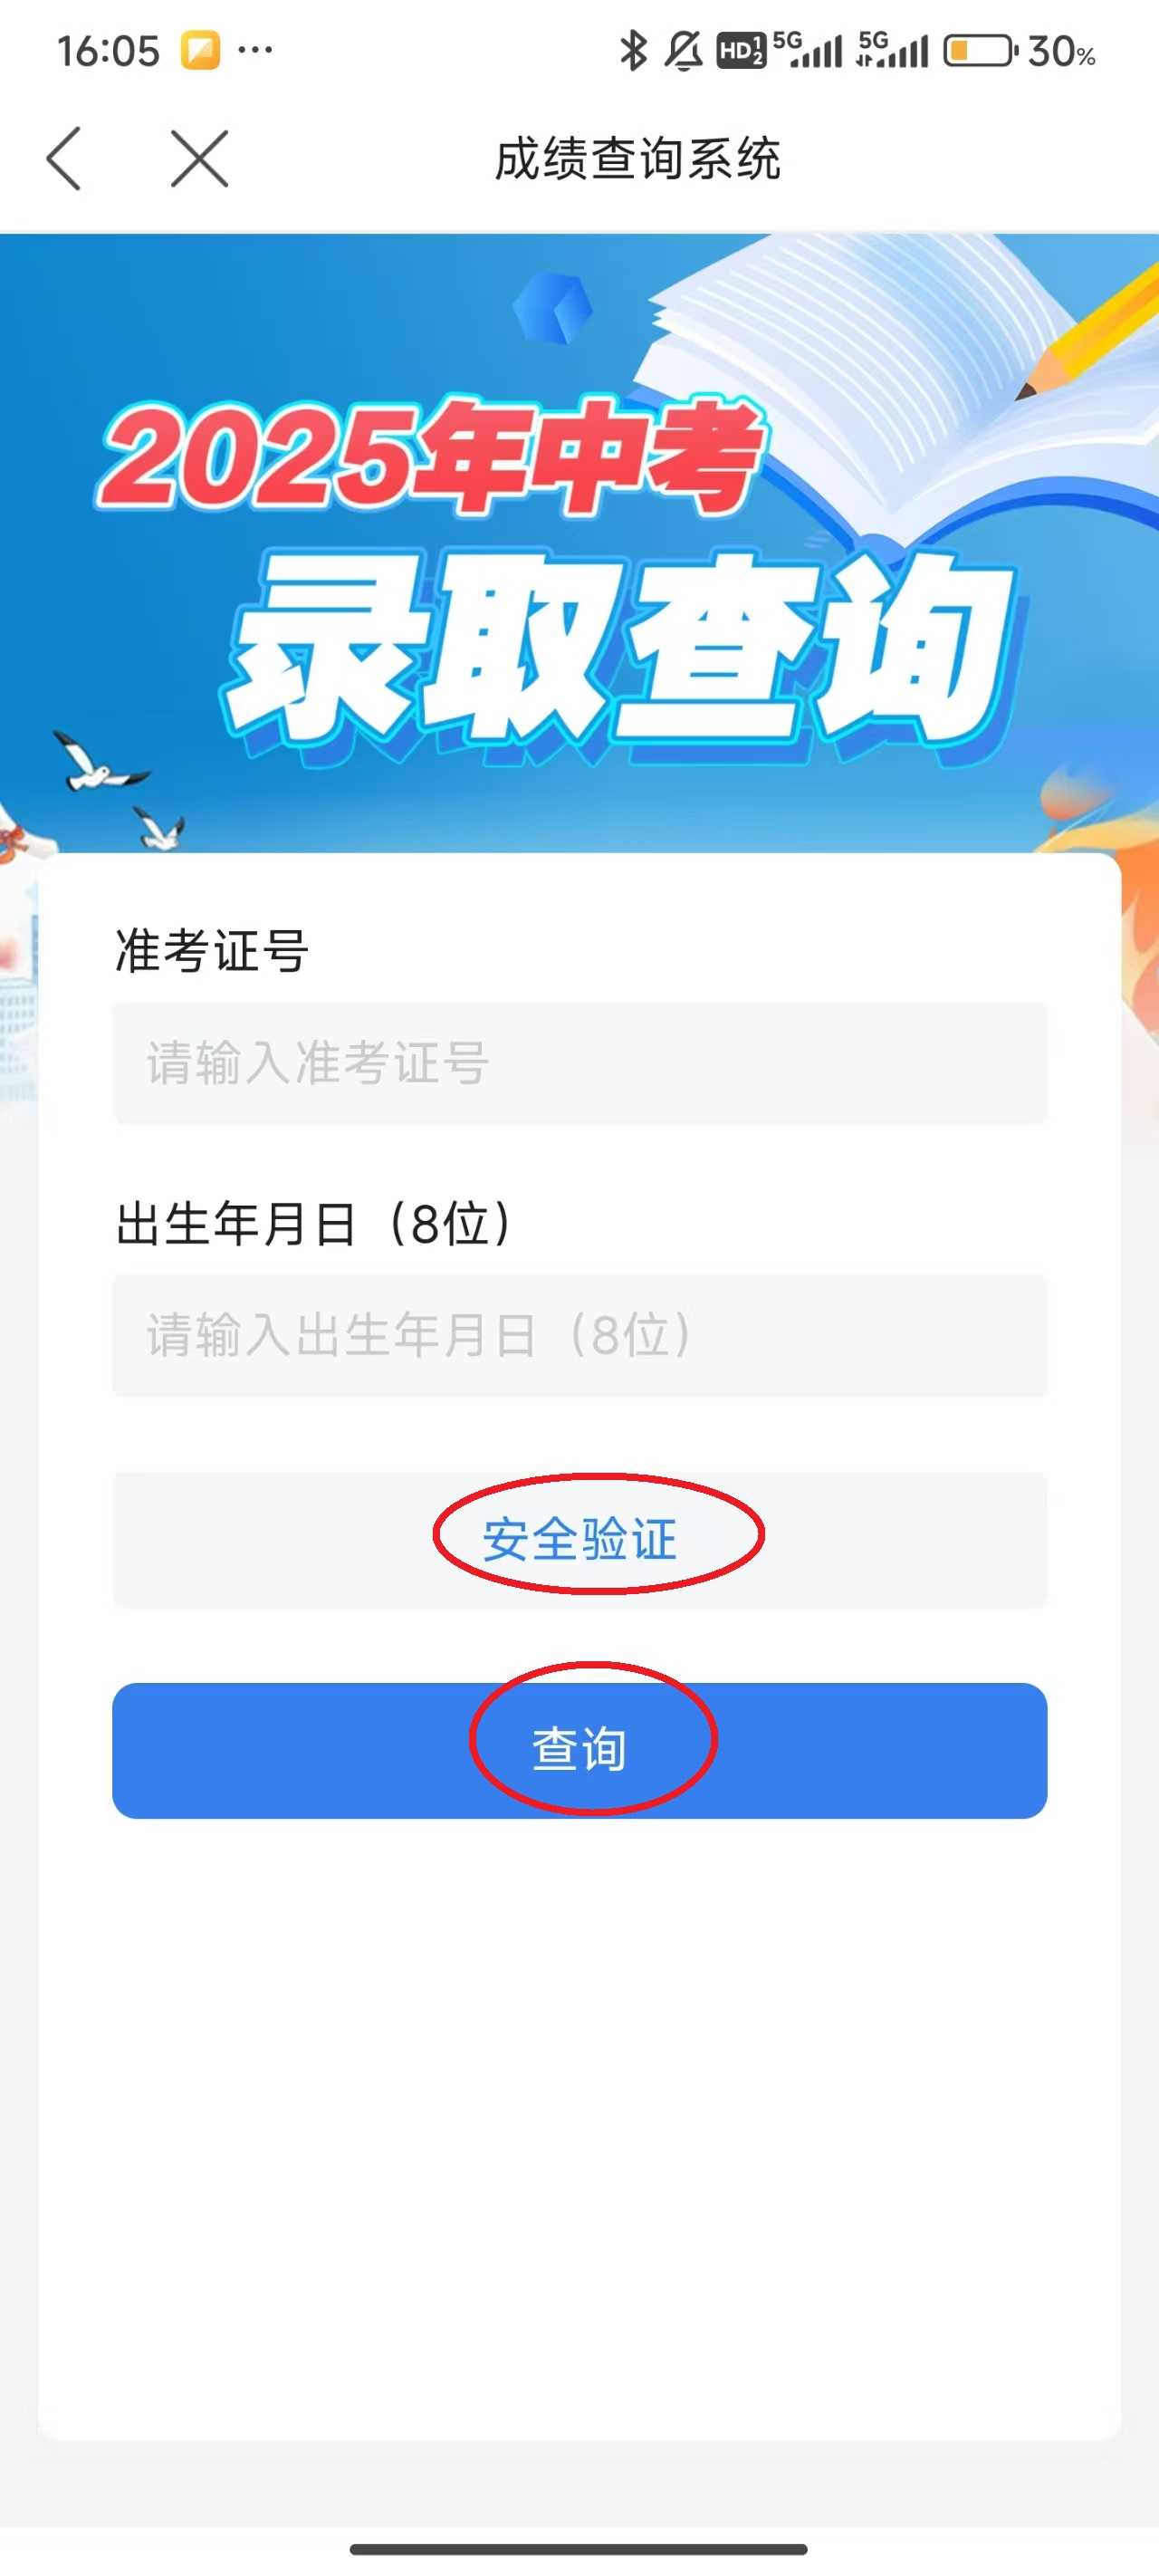Tap the second 5G signal icon
The width and height of the screenshot is (1159, 2576).
[x=893, y=49]
